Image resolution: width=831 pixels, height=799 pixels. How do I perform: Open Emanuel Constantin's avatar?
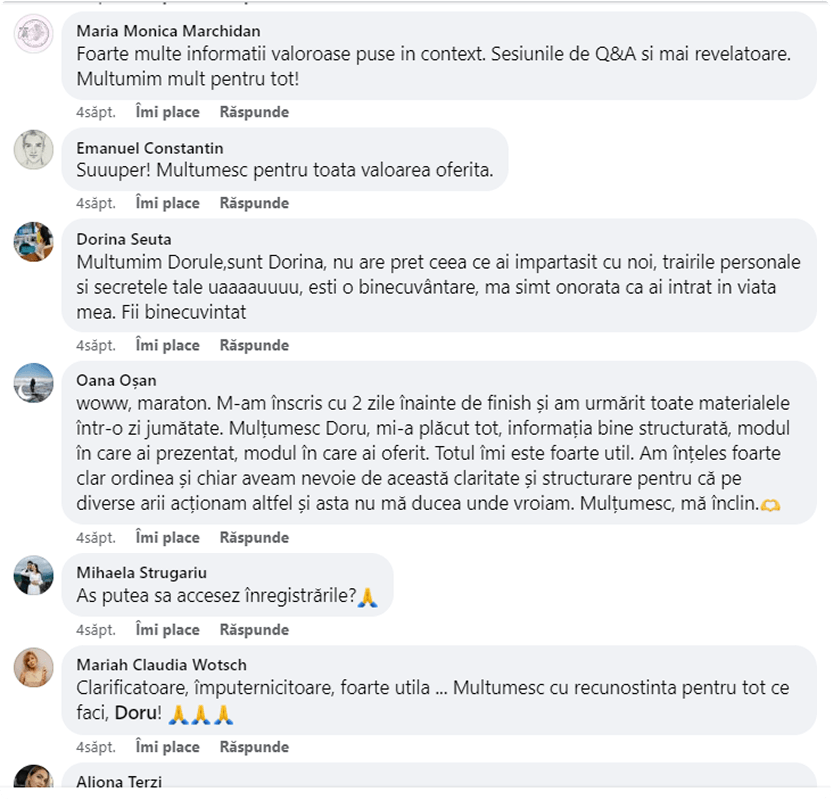point(33,149)
